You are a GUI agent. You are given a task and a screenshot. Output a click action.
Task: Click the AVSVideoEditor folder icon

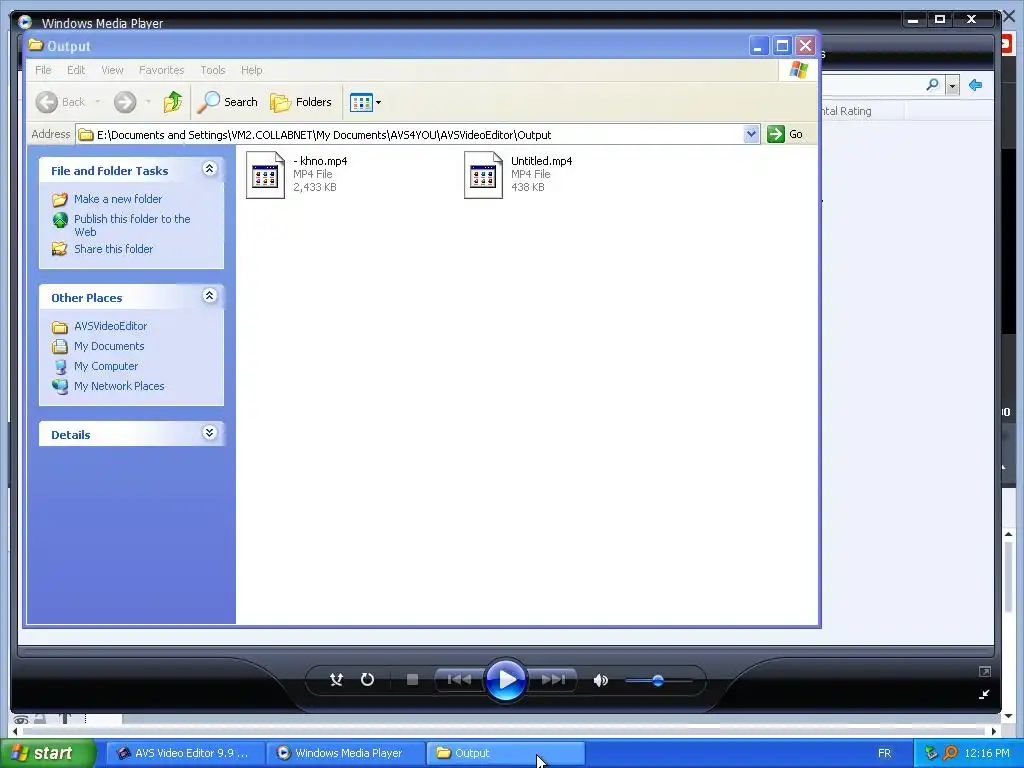(59, 327)
